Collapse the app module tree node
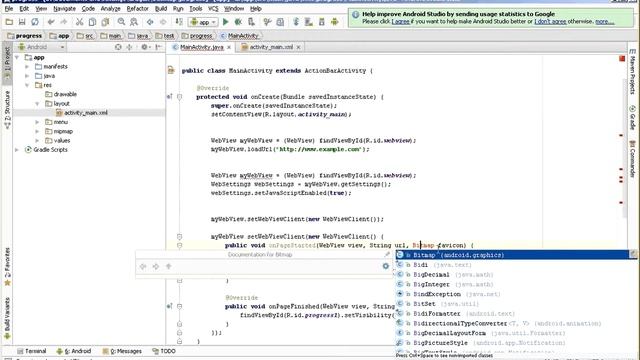The height and width of the screenshot is (360, 640). [17, 58]
